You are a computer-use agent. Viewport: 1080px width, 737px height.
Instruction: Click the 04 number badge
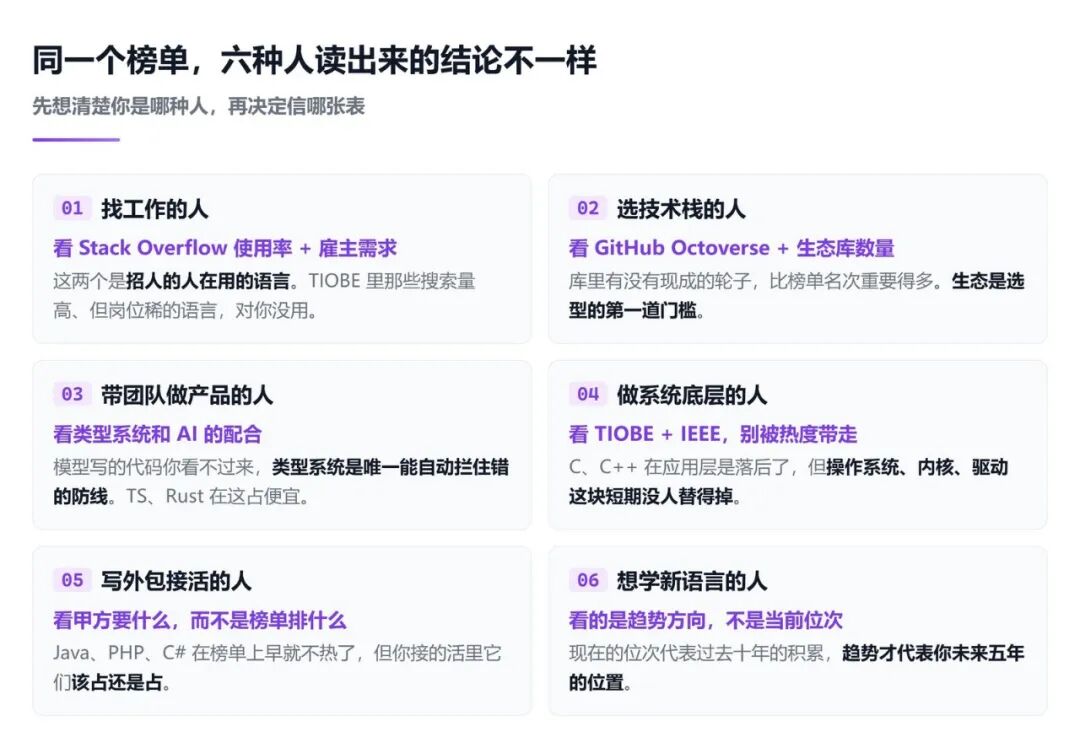tap(588, 394)
